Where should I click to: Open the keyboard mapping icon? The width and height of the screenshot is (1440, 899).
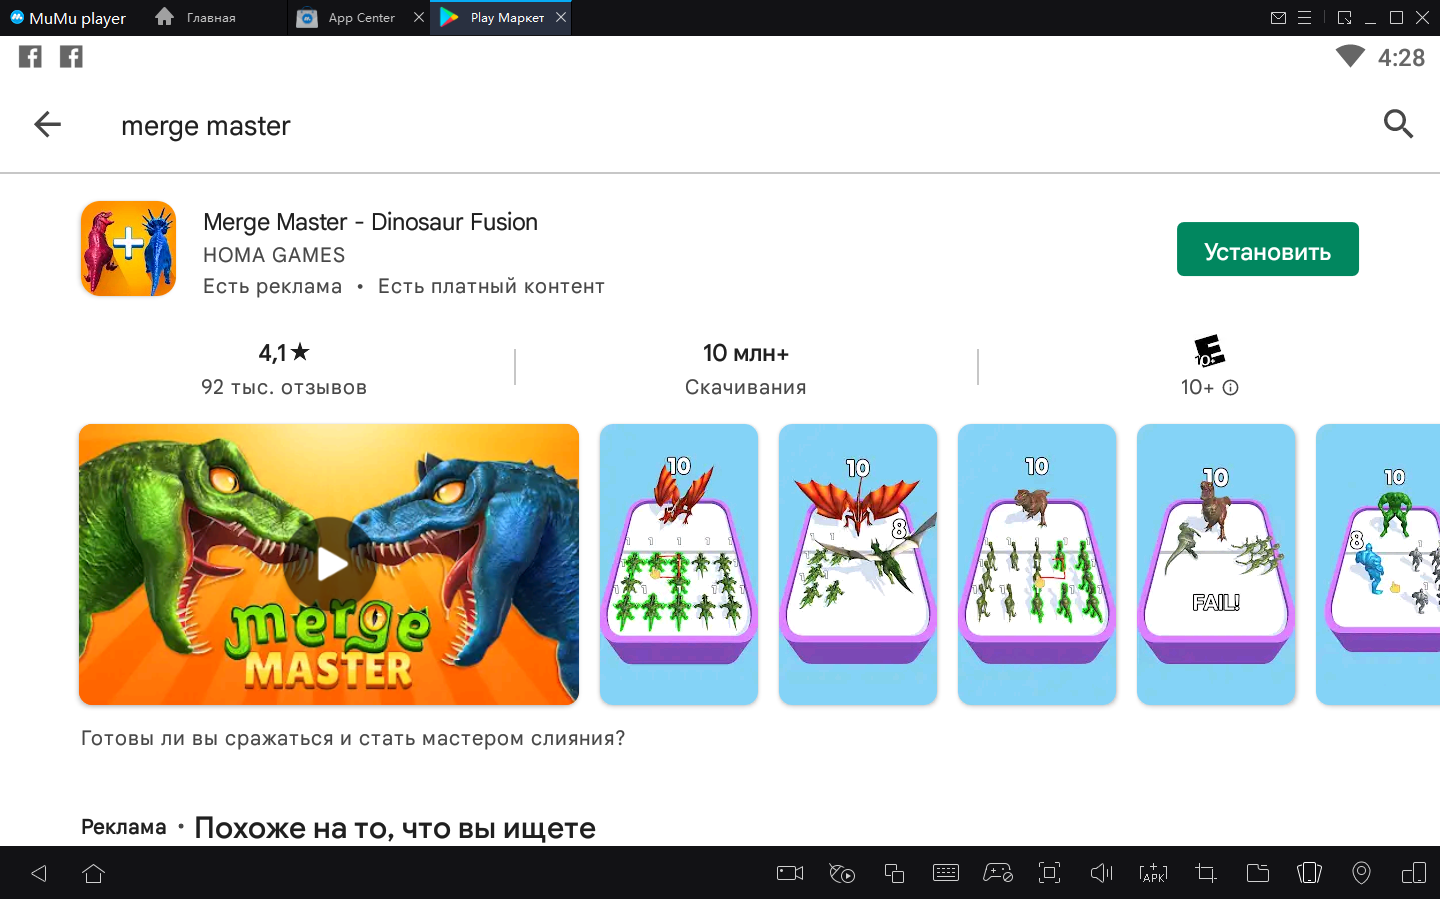point(945,873)
